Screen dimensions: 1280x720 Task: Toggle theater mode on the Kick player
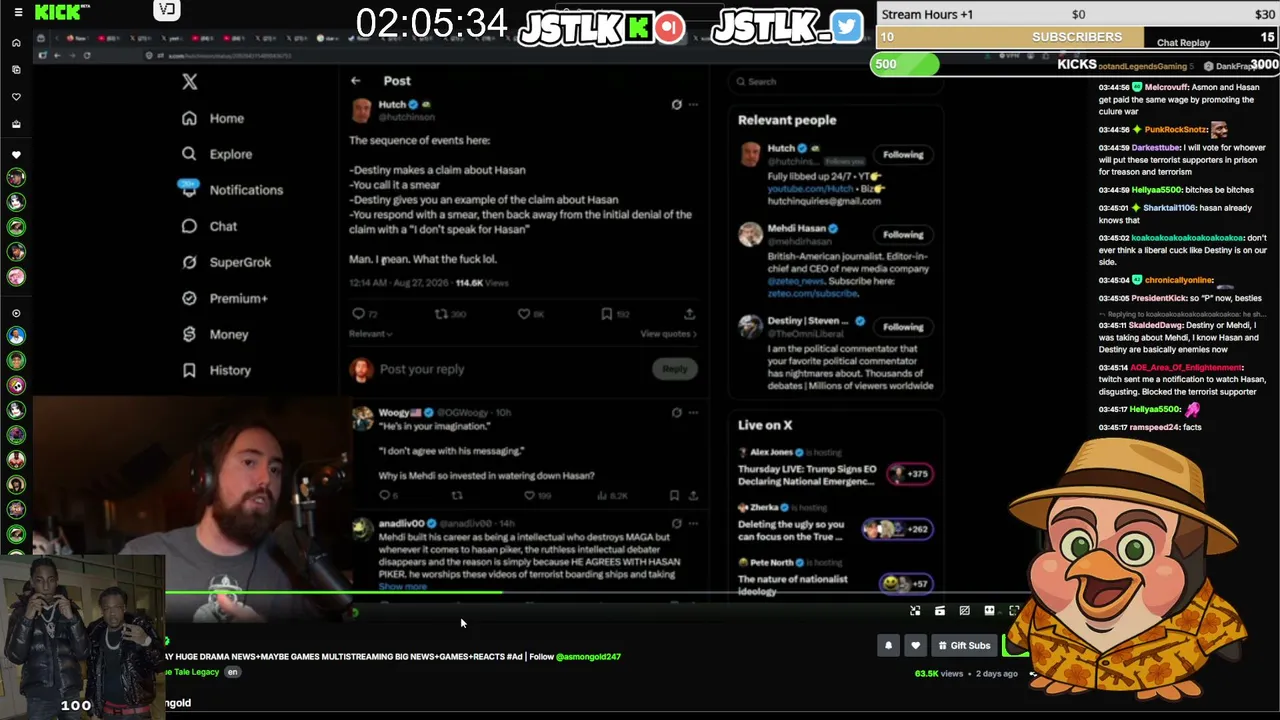coord(989,611)
